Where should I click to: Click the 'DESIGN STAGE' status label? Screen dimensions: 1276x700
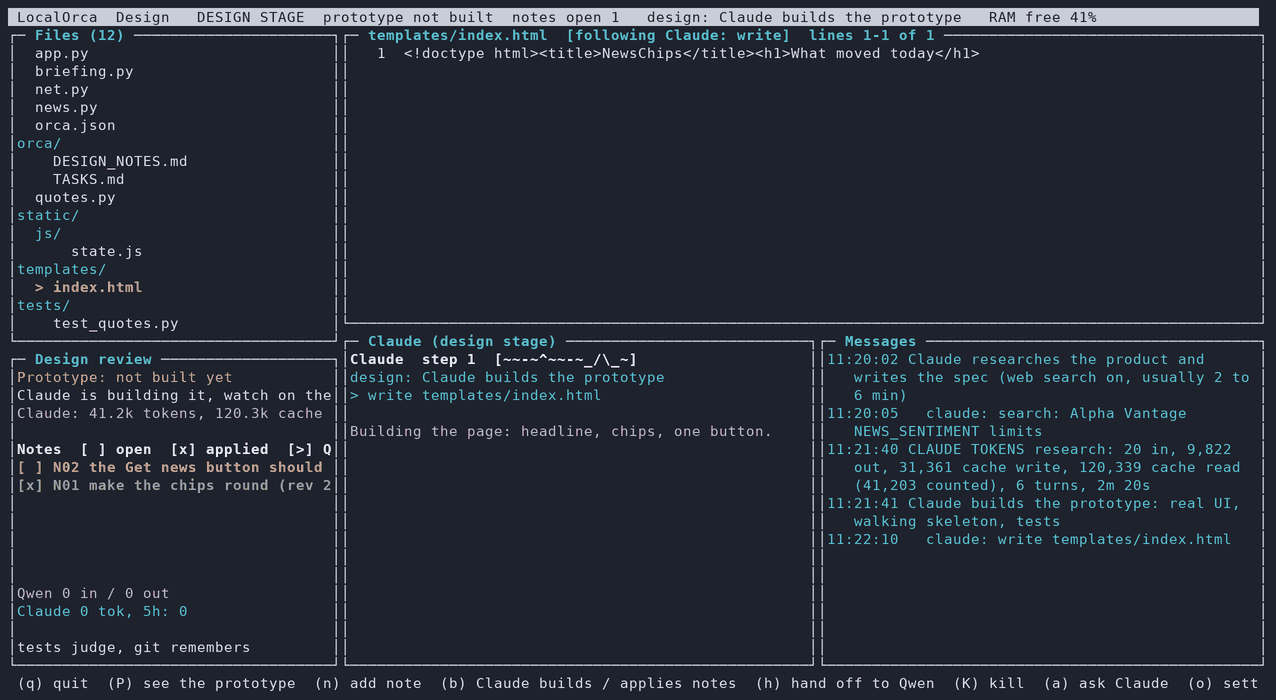pos(251,17)
